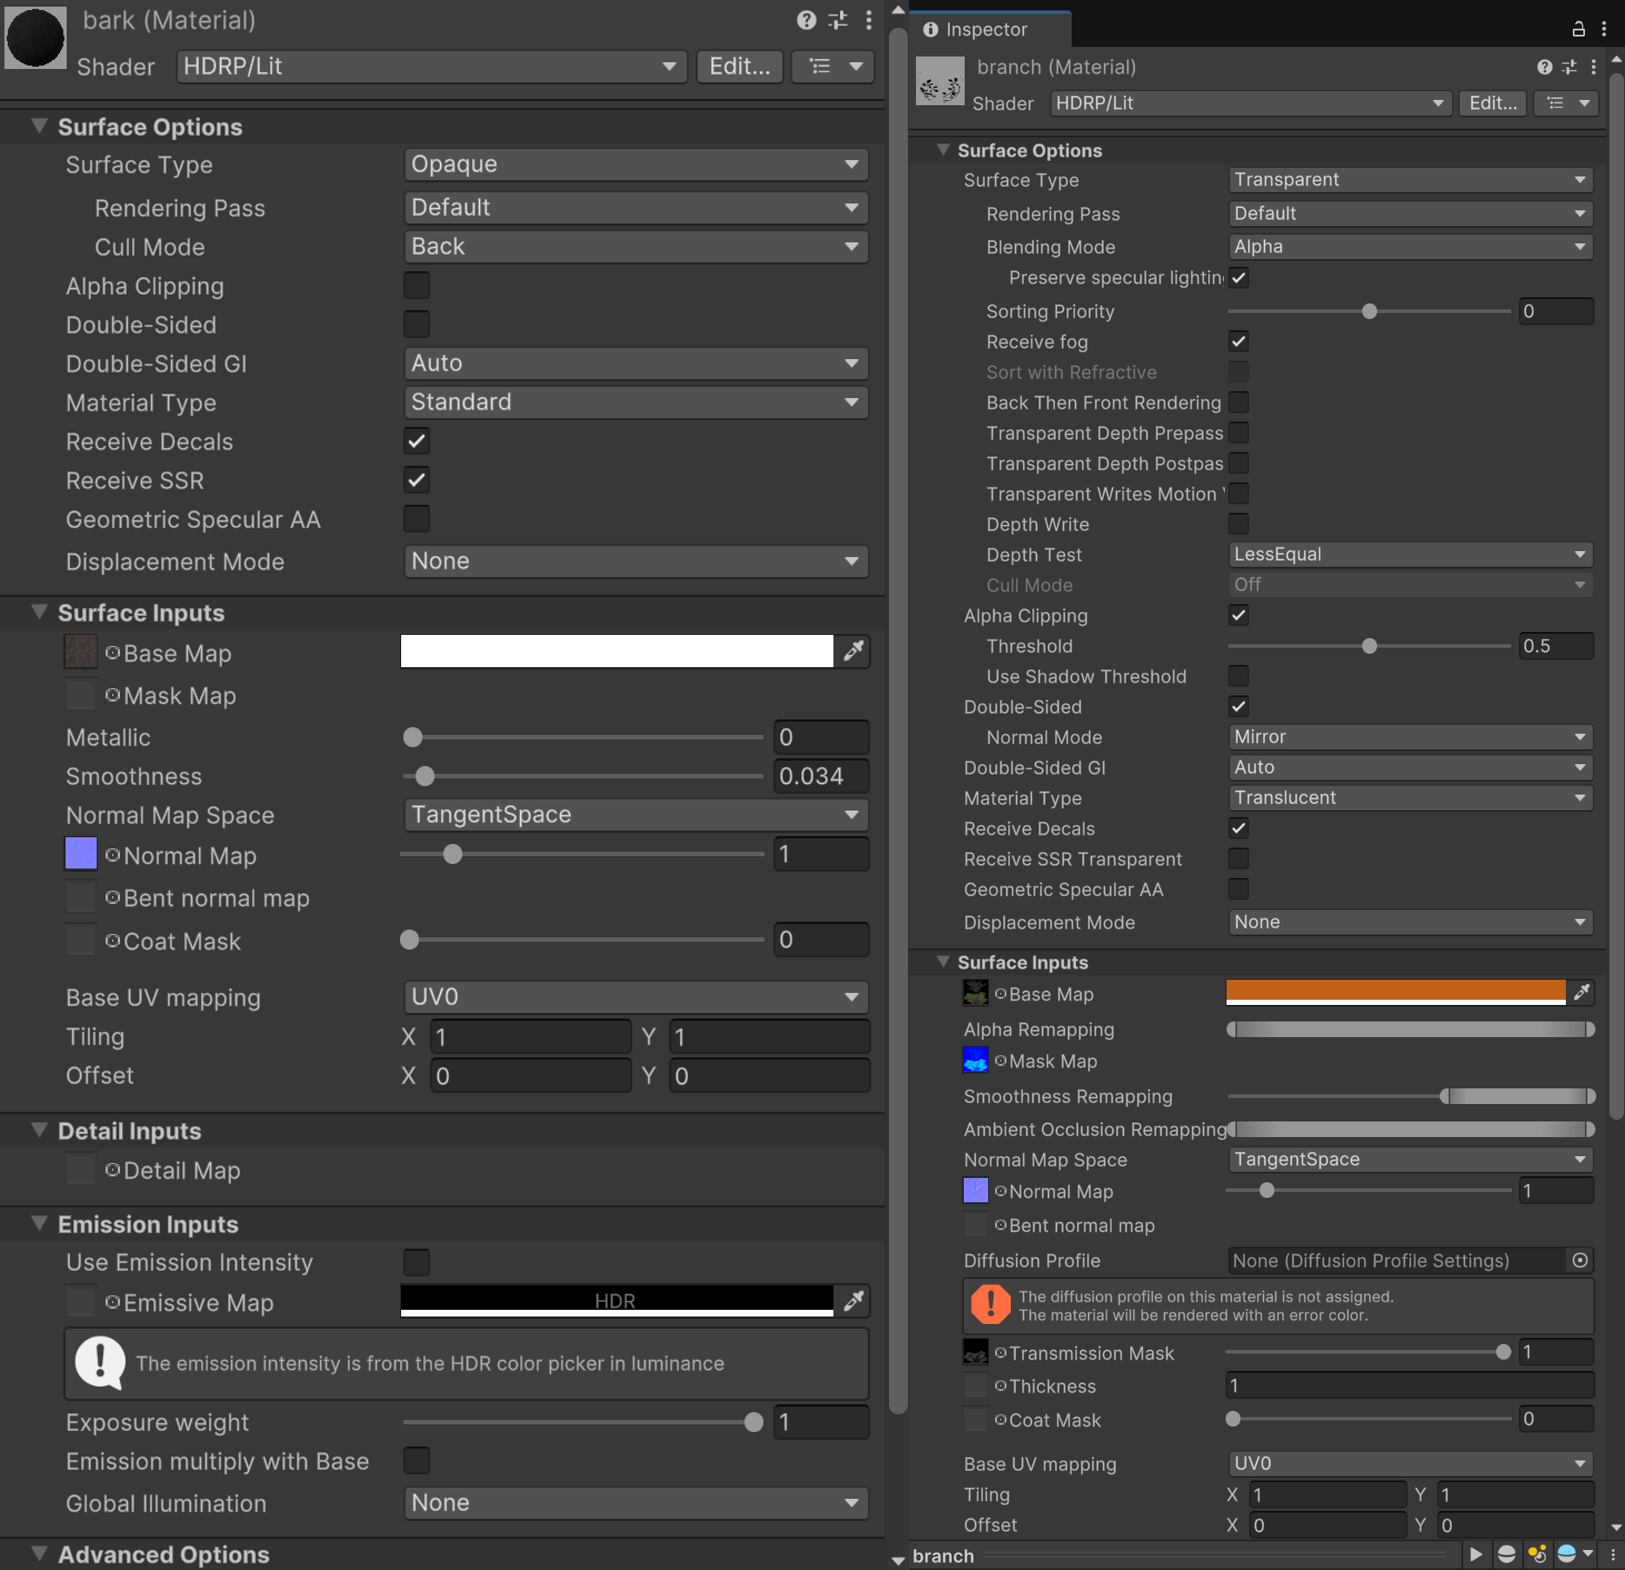Click the bark Metallic value field
The width and height of the screenshot is (1625, 1570).
821,737
